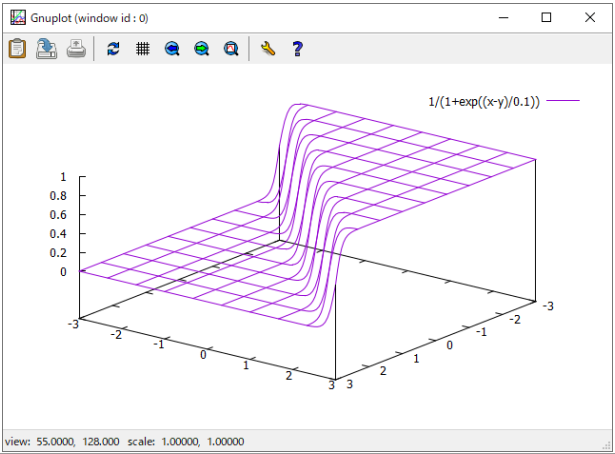The height and width of the screenshot is (454, 615).
Task: Click the view angle readout in status bar
Action: (x=75, y=441)
